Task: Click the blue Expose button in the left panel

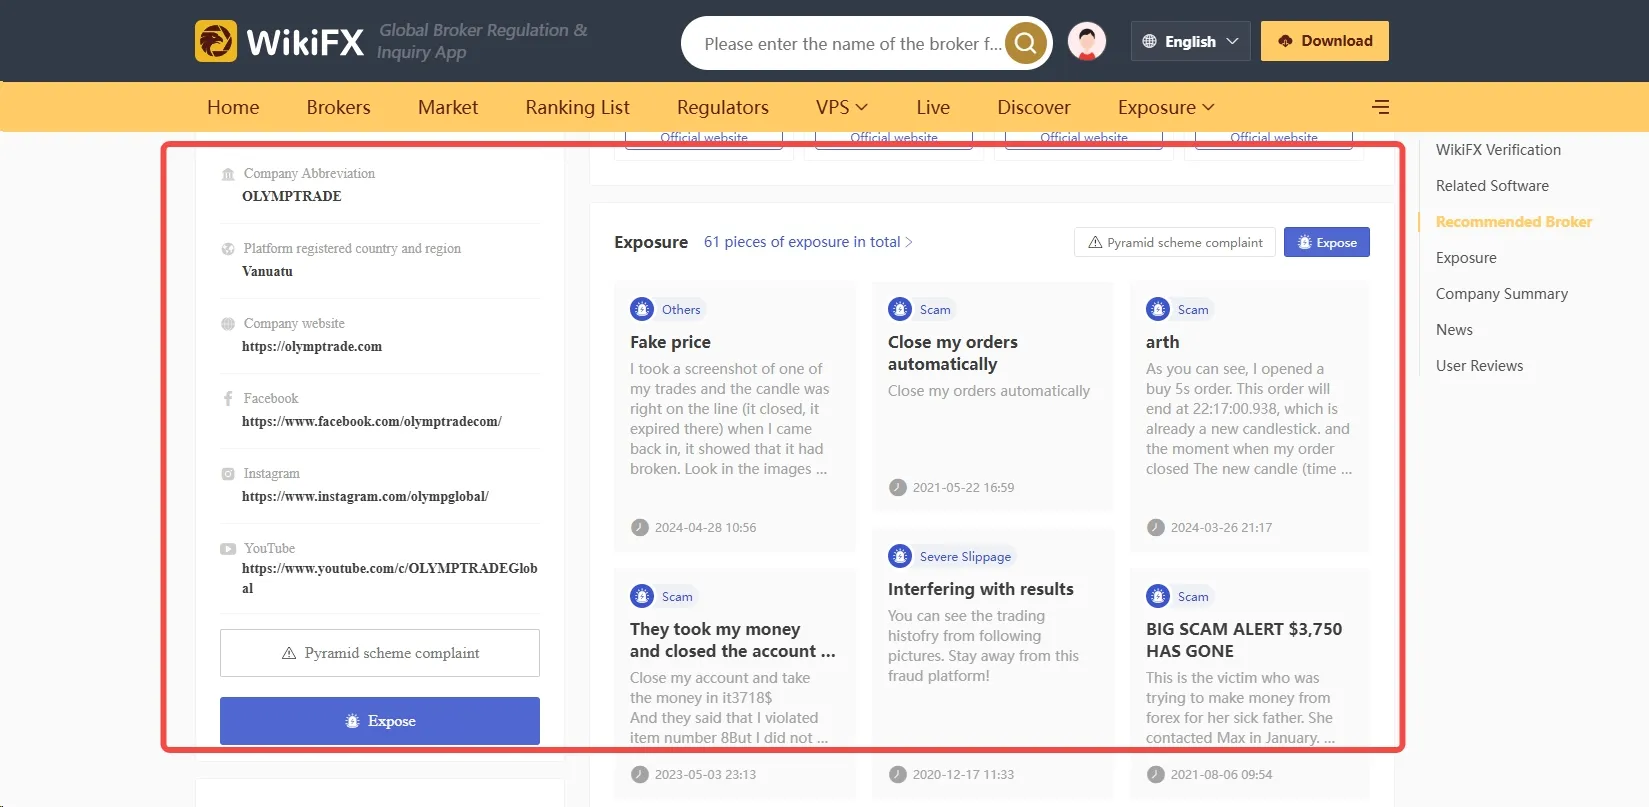Action: point(380,721)
